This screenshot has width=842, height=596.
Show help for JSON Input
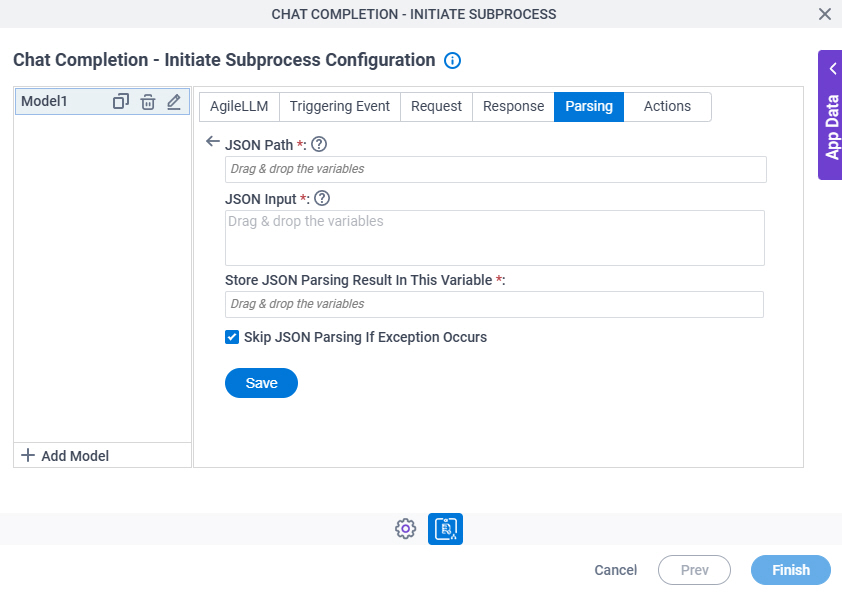pos(322,199)
